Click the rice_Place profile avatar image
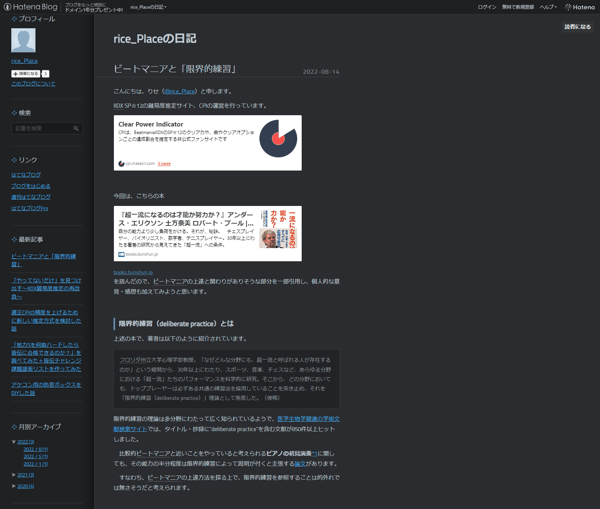600x509 pixels. [23, 40]
